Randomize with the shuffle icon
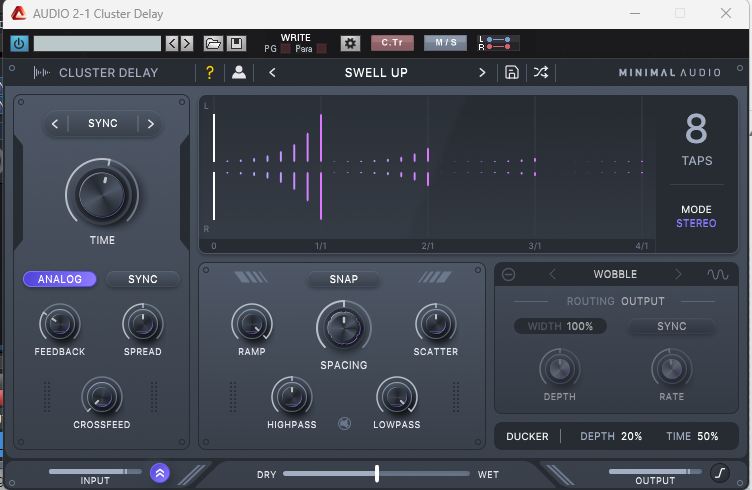This screenshot has height=490, width=752. pyautogui.click(x=541, y=72)
